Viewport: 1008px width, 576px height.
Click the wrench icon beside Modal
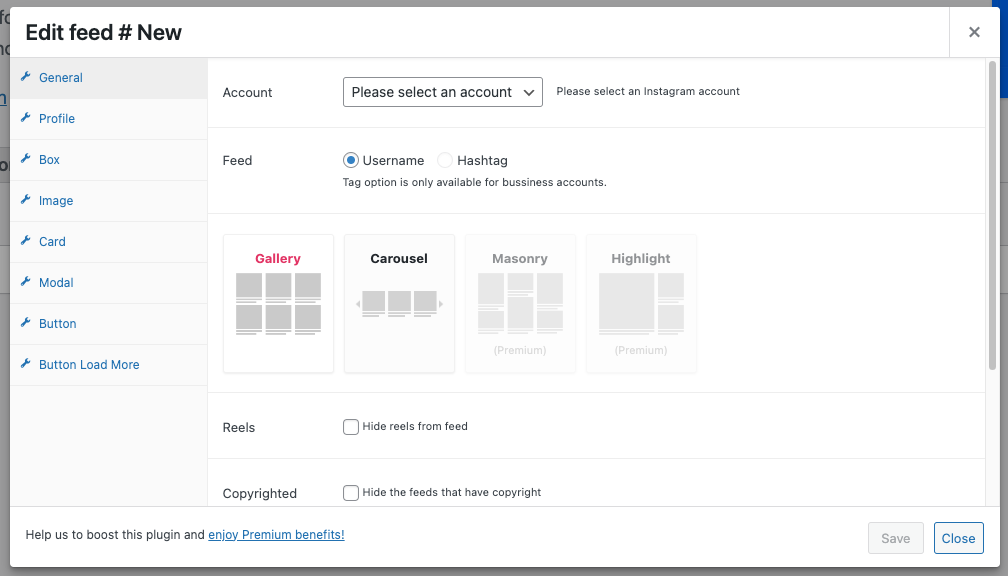click(26, 282)
